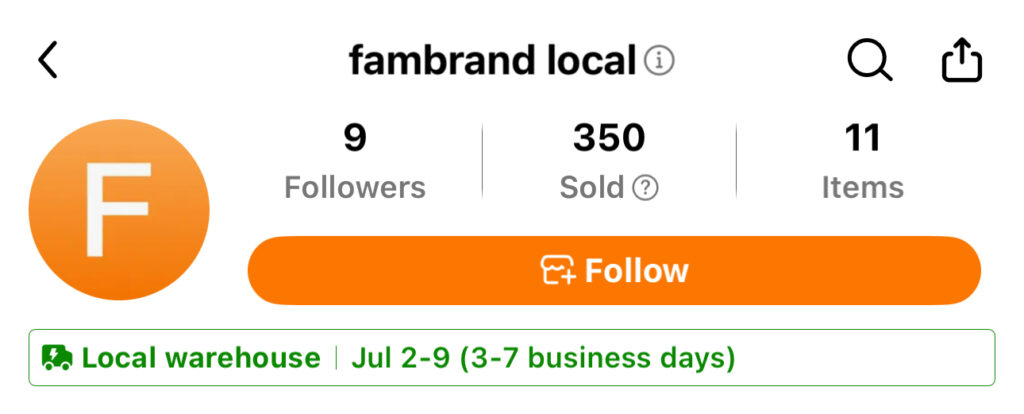
Task: Click the Sold label text
Action: (592, 188)
